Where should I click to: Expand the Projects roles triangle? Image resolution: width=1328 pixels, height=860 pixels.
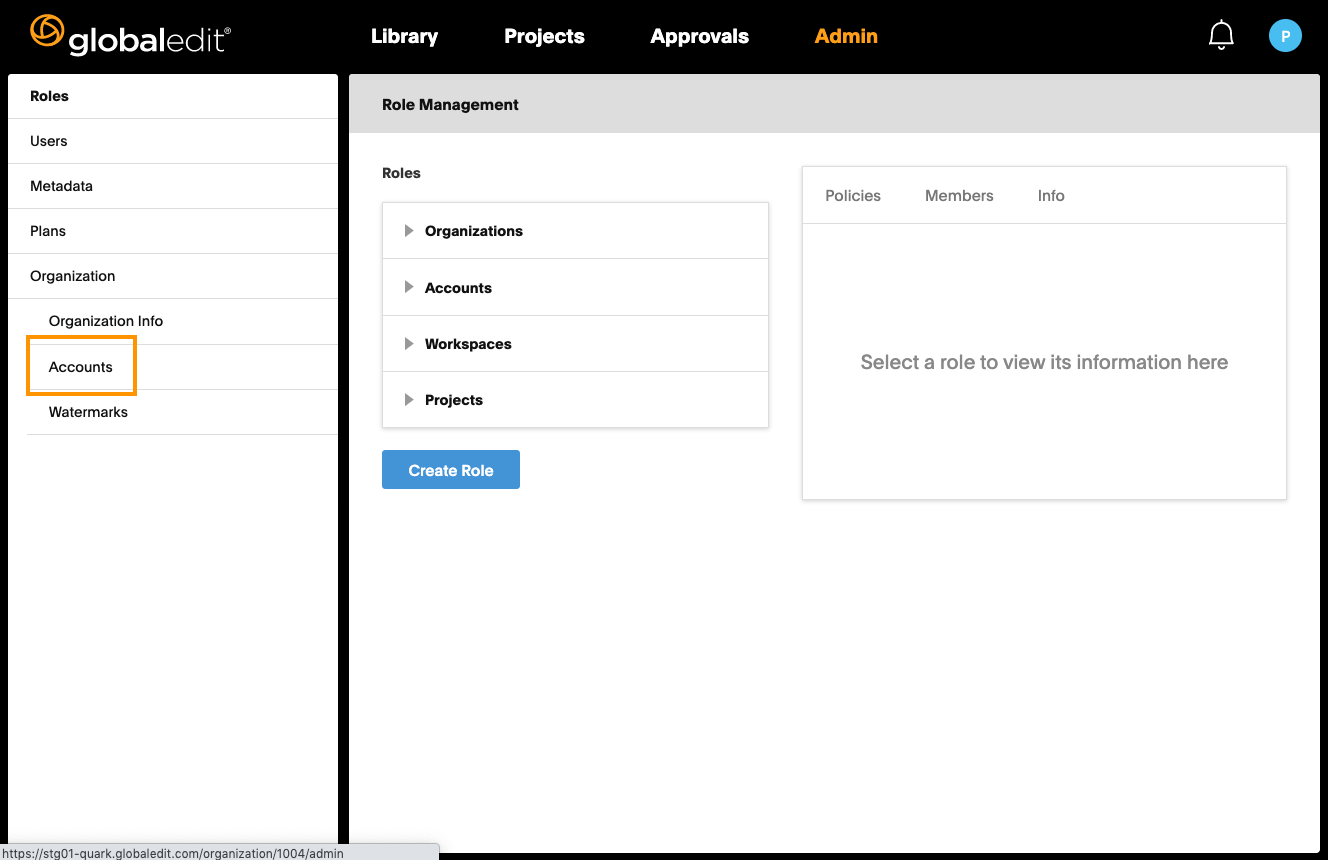(x=409, y=399)
